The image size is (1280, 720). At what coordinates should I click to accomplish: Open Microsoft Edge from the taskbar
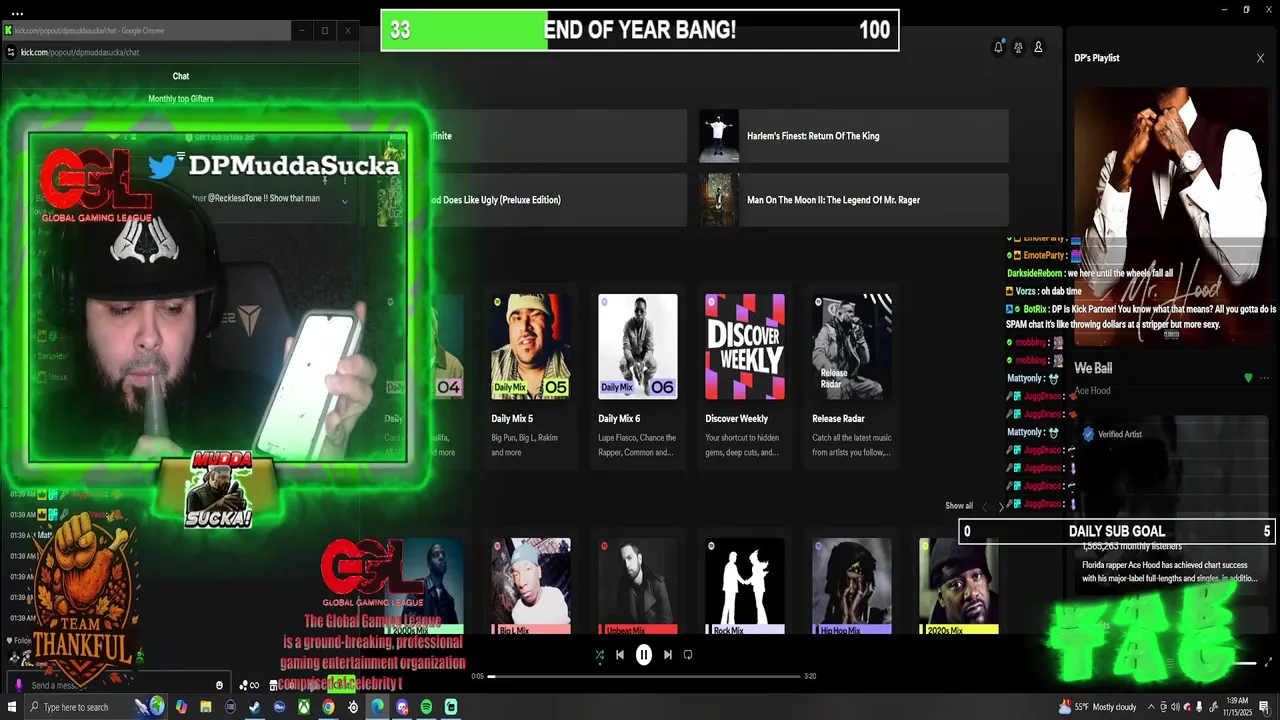pyautogui.click(x=377, y=707)
